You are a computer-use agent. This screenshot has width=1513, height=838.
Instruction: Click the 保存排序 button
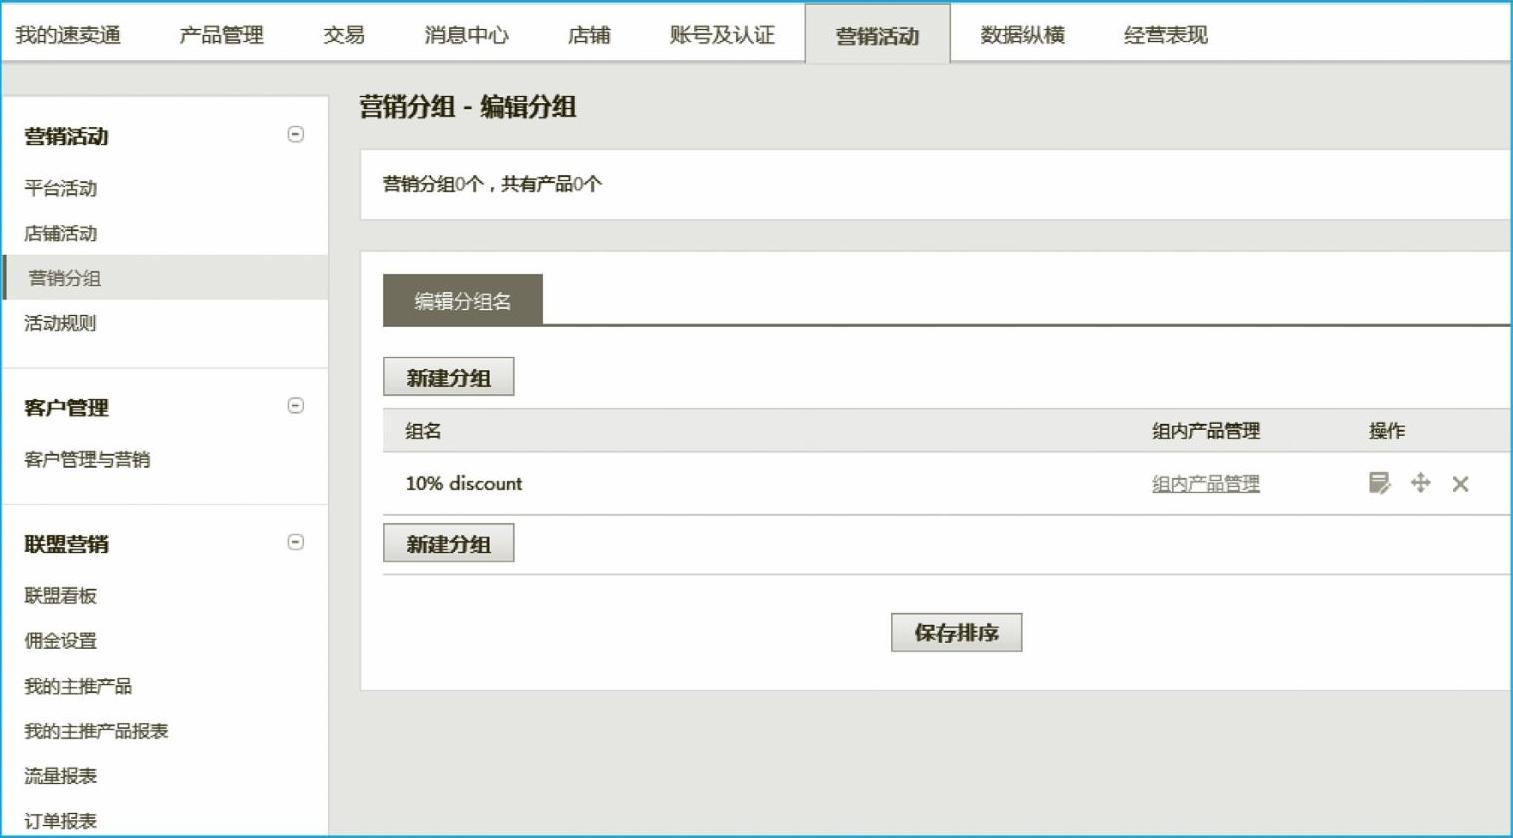(956, 632)
